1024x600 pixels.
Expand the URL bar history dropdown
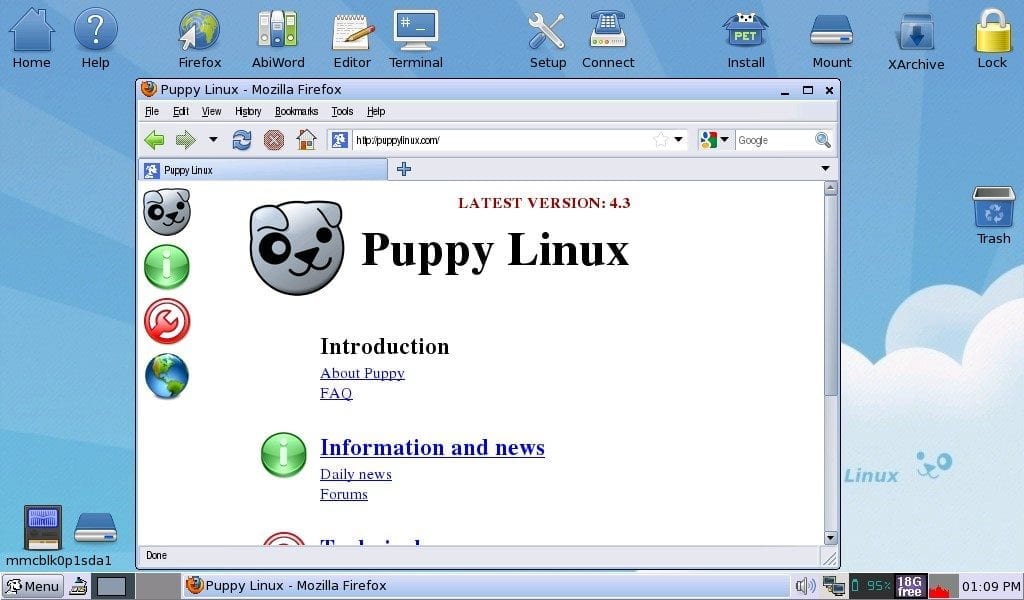(x=679, y=140)
